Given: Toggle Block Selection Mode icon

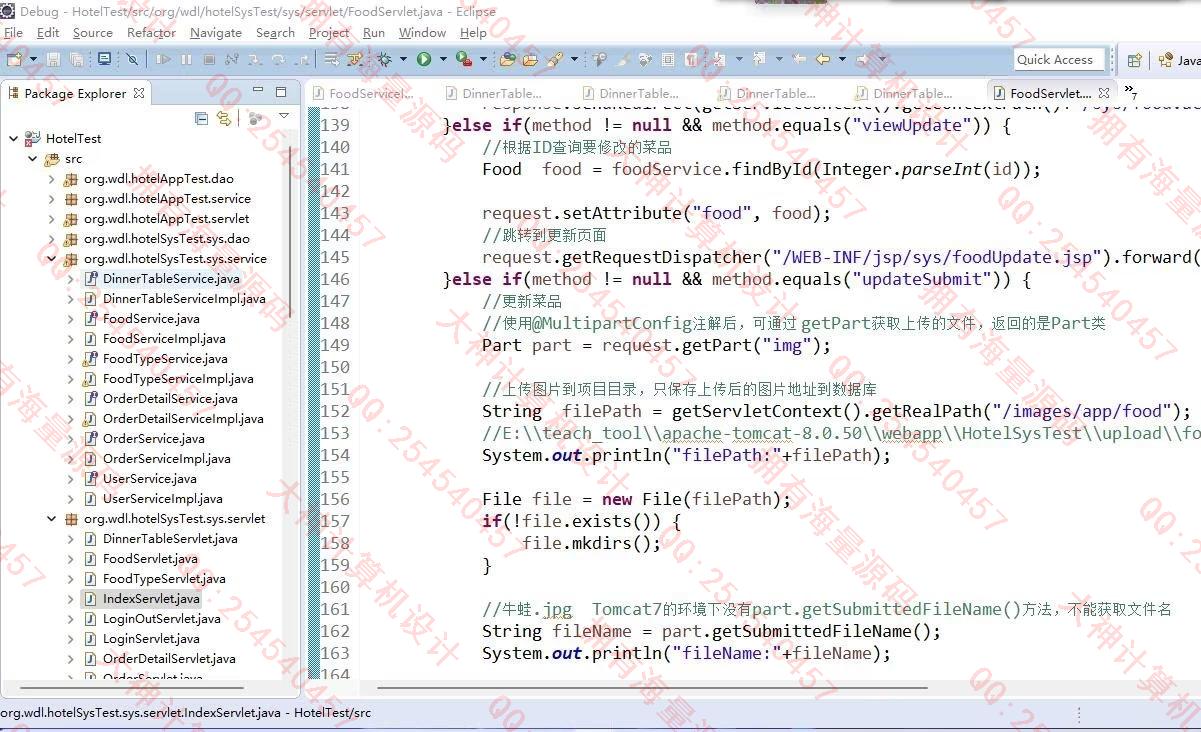Looking at the screenshot, I should pos(668,60).
